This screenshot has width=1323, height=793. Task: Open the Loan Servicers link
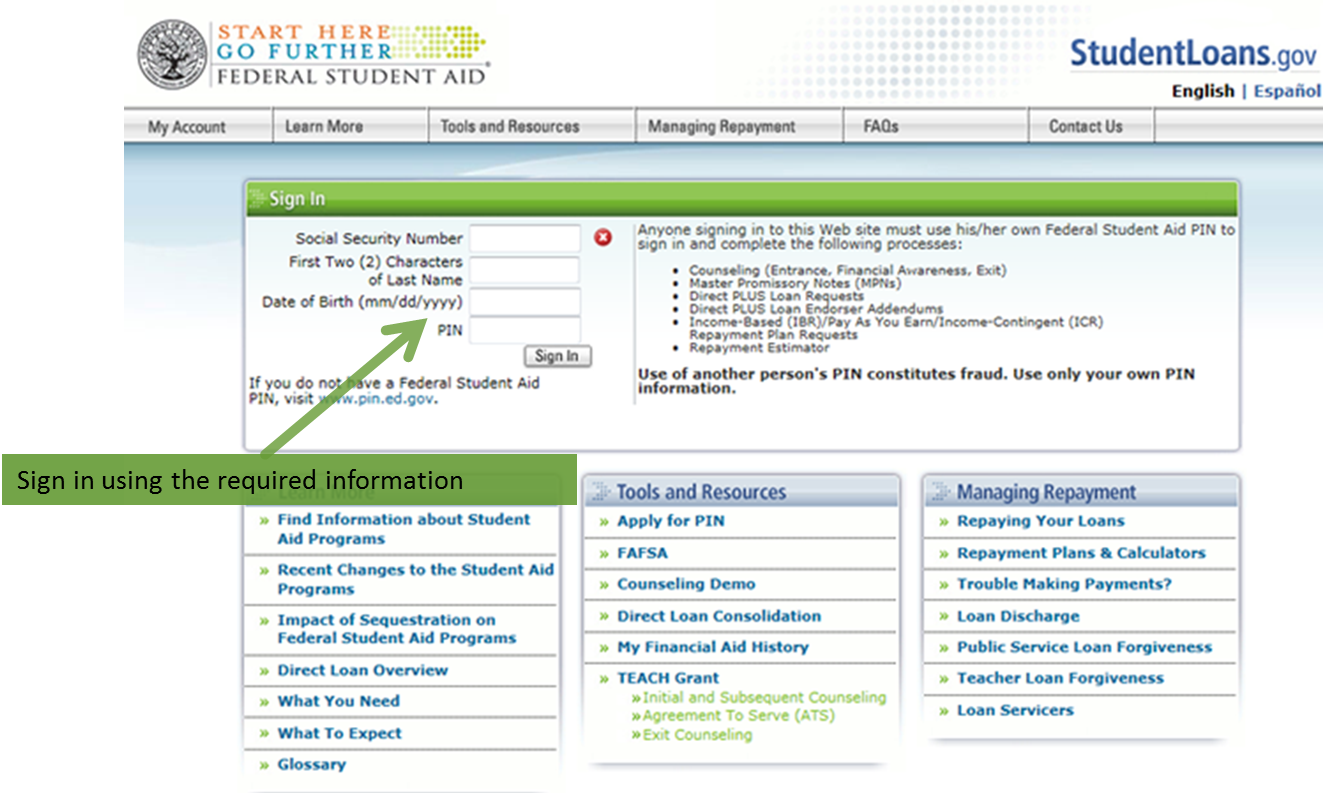[x=1015, y=710]
